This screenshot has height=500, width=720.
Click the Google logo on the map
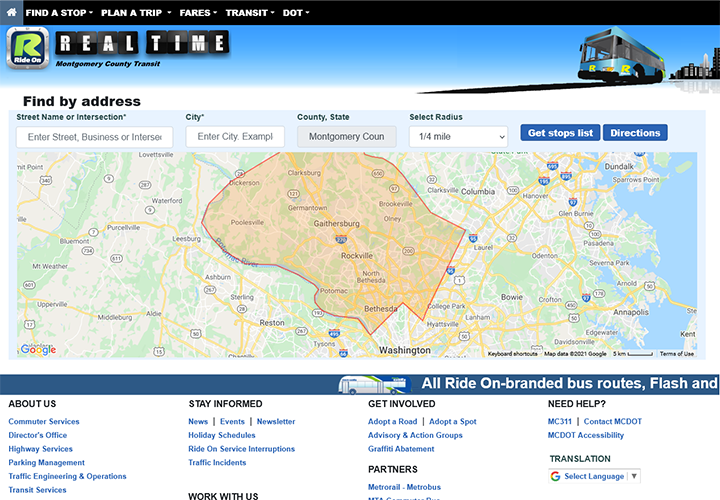tap(38, 350)
